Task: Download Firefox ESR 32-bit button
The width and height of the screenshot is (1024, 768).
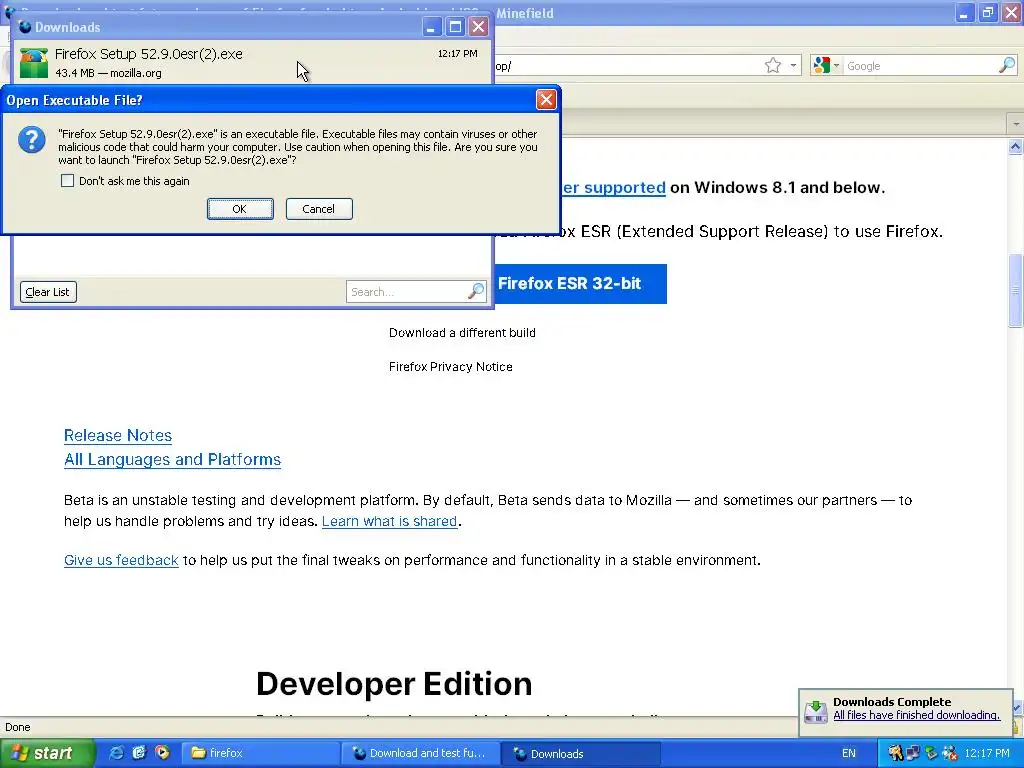Action: click(580, 283)
